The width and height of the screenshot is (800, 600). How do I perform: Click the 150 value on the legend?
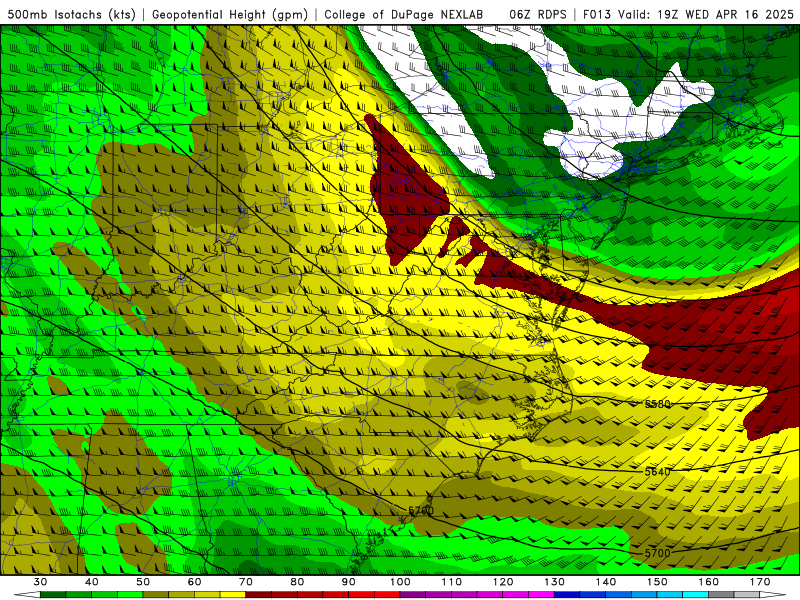tap(658, 582)
